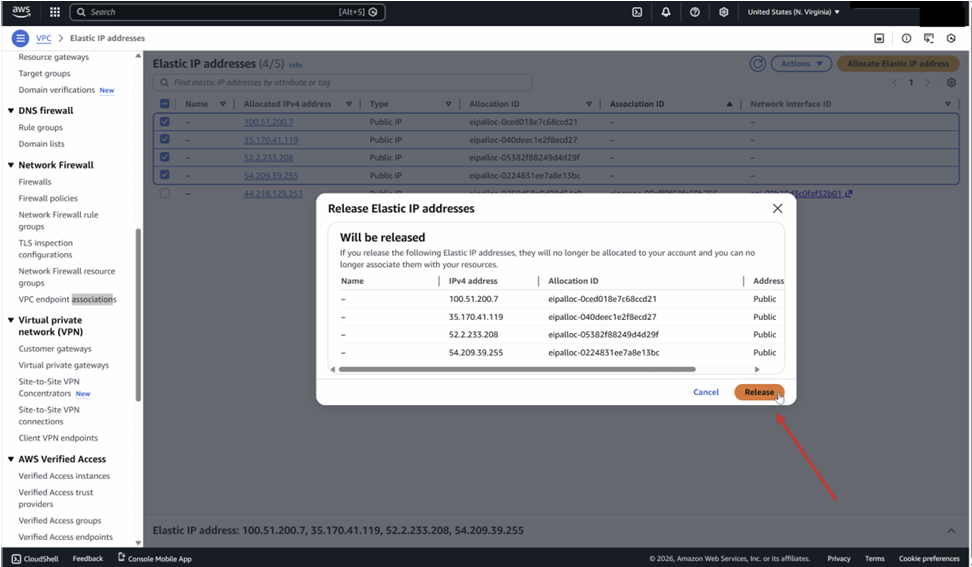Open the United States (N. Virginia) region dropdown

coord(794,12)
